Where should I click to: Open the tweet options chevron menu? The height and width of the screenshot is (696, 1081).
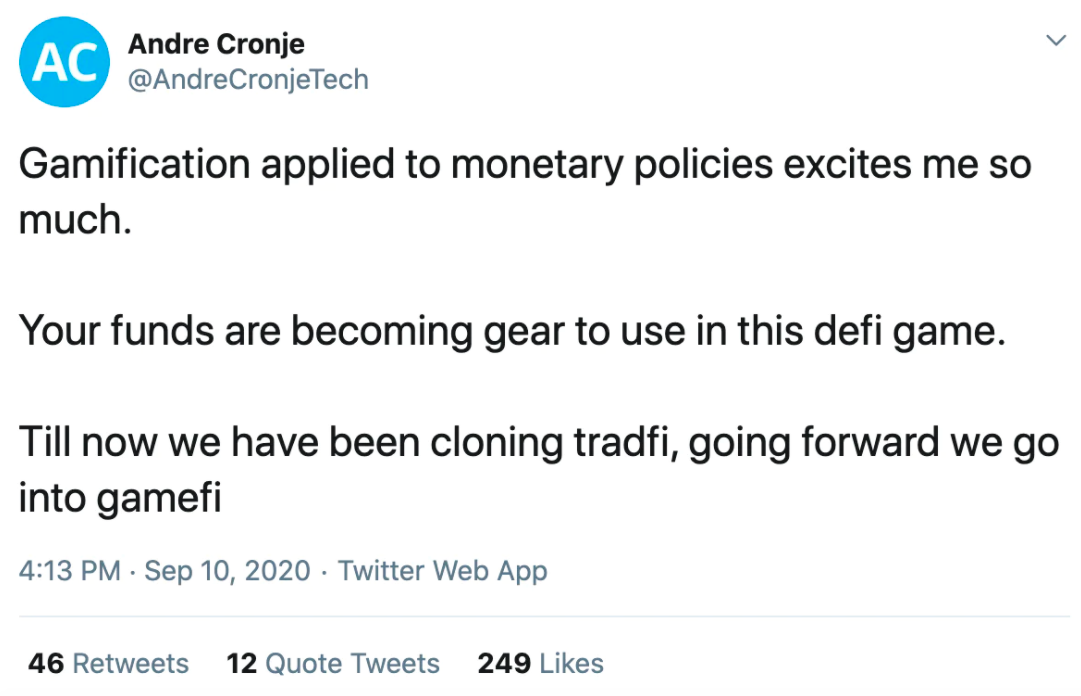click(x=1055, y=40)
